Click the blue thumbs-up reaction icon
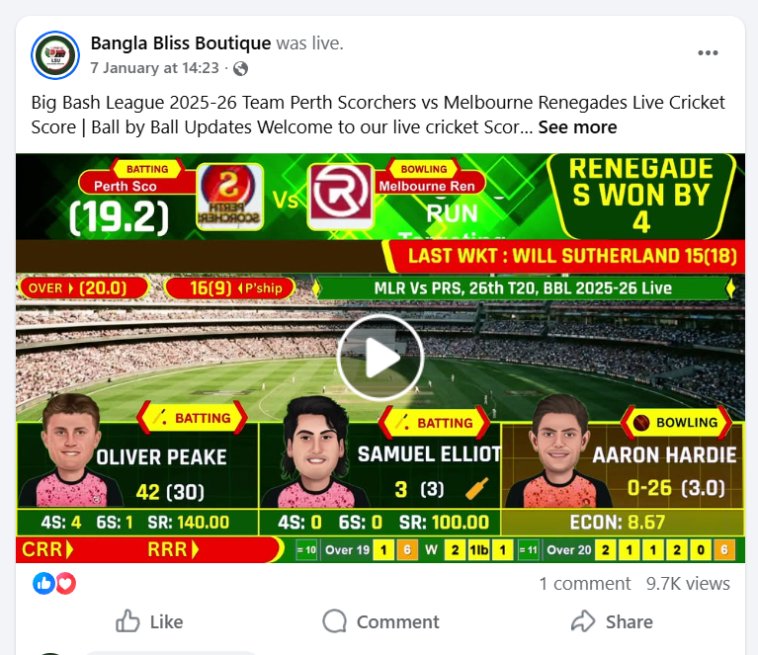The image size is (758, 655). pos(44,583)
